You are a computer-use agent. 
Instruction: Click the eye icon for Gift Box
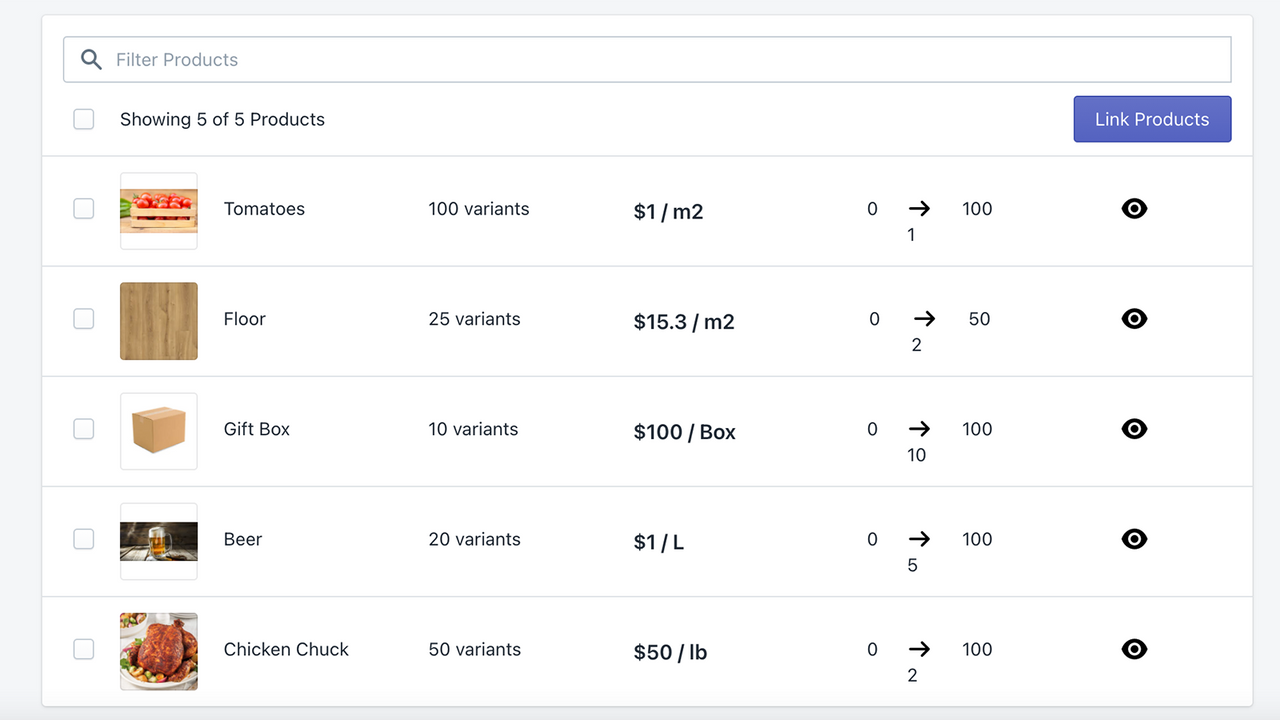[1134, 429]
